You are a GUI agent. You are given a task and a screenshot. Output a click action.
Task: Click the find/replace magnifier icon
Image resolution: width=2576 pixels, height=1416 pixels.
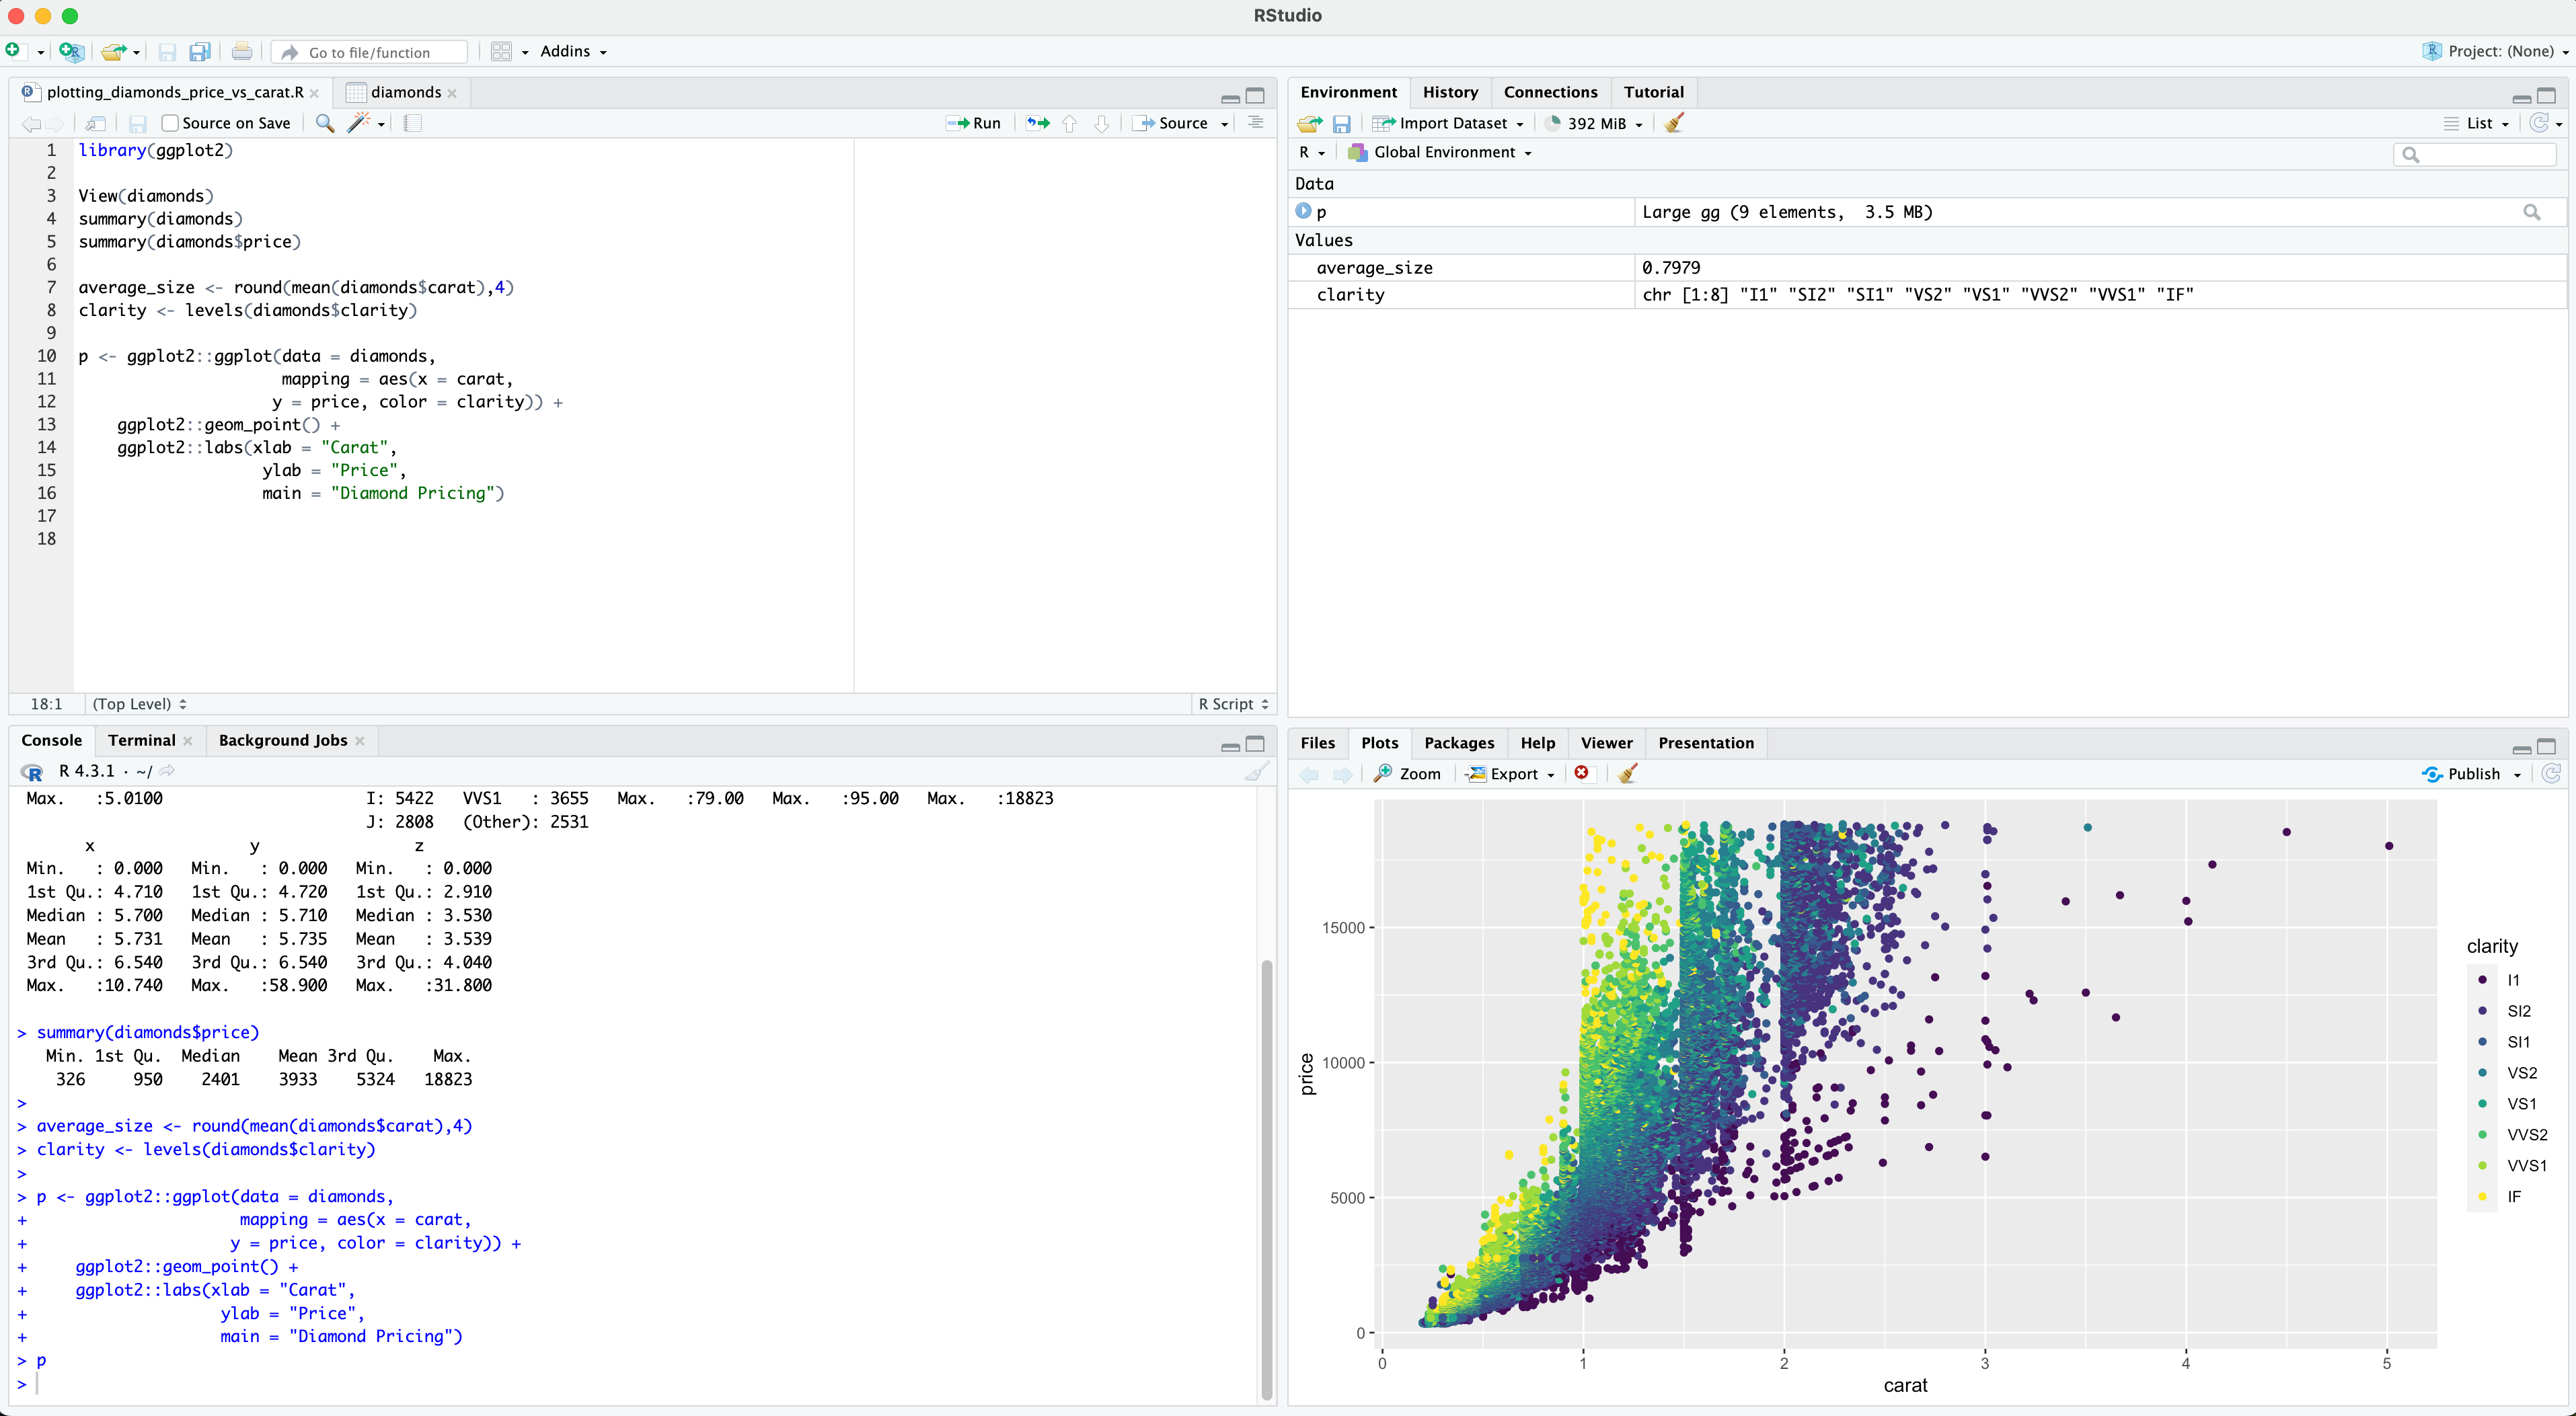click(324, 123)
